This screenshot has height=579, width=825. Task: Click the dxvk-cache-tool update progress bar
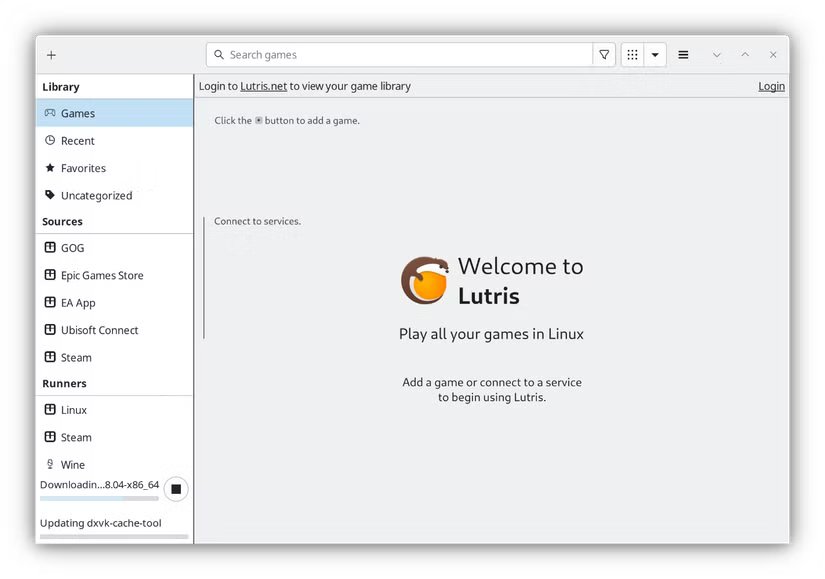pyautogui.click(x=114, y=536)
